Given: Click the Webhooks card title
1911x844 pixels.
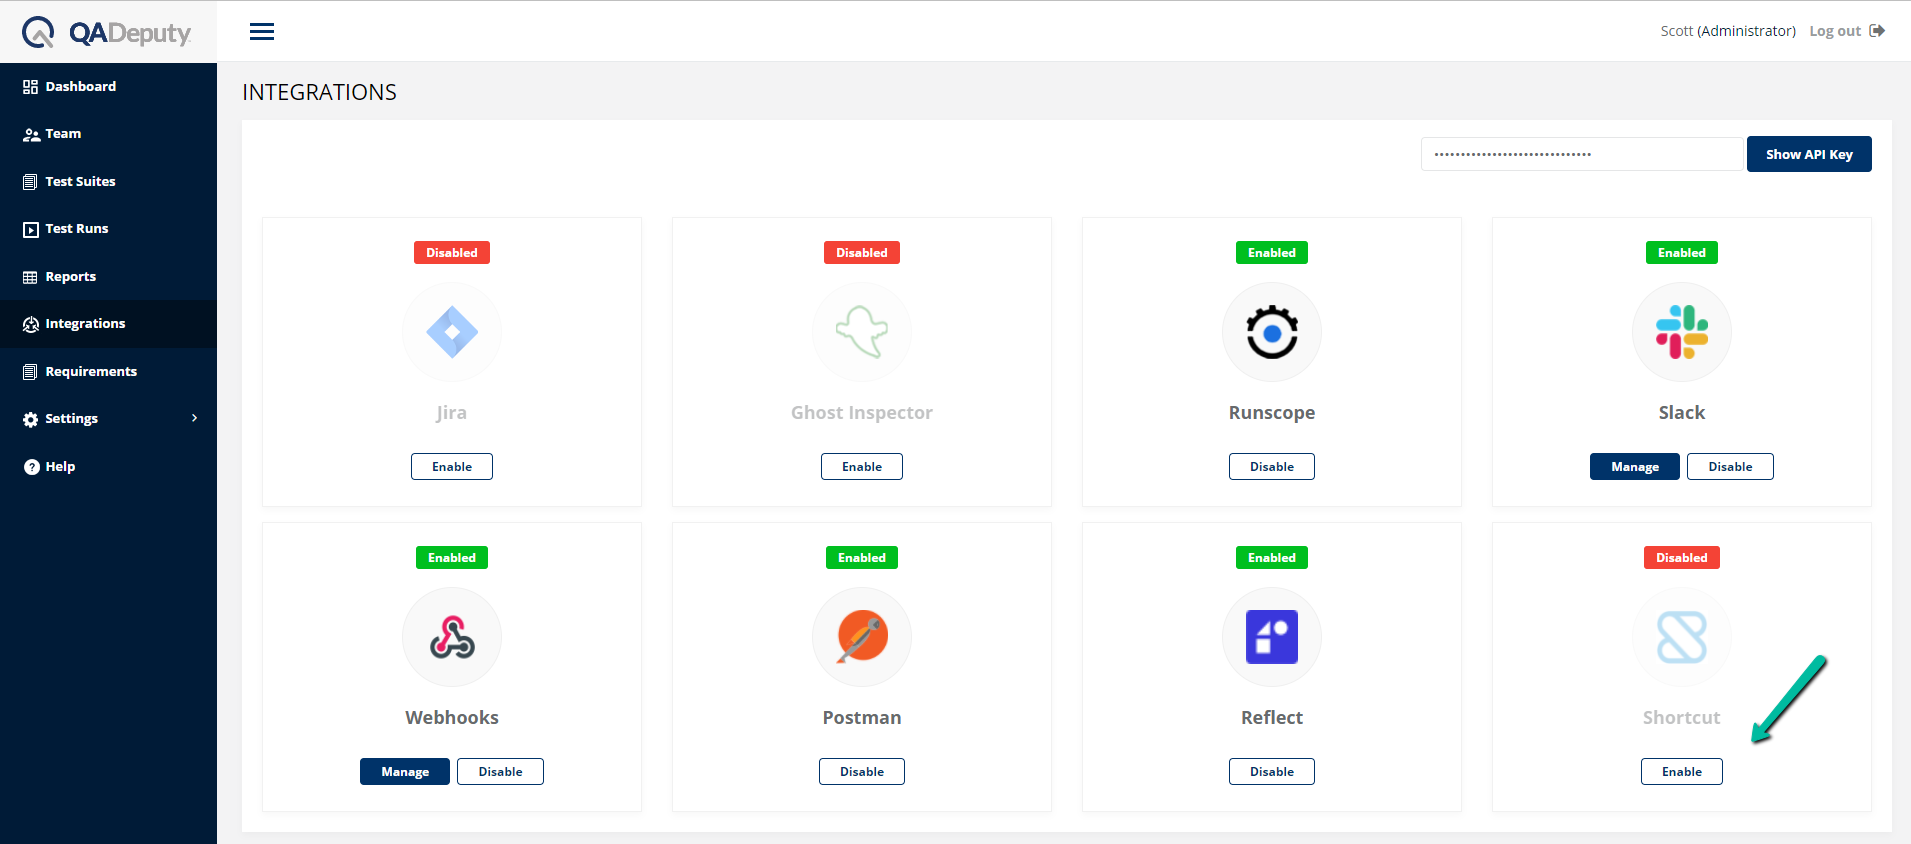Looking at the screenshot, I should click(452, 718).
